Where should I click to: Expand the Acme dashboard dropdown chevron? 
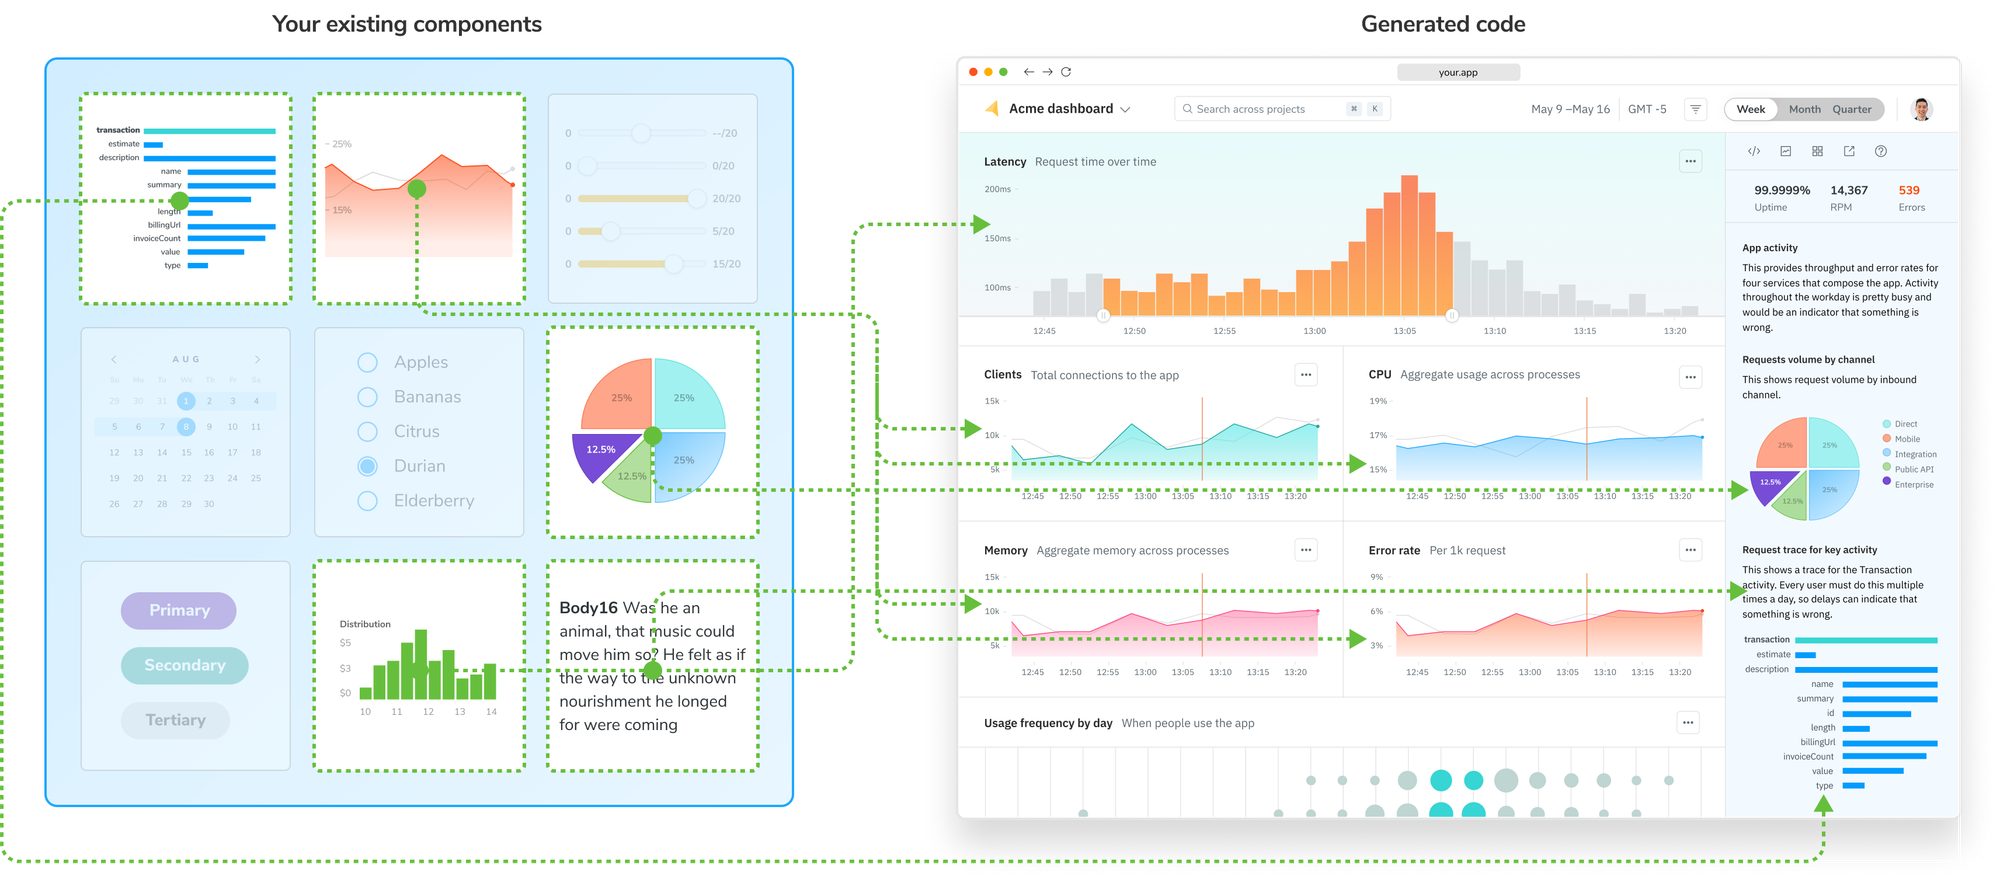pyautogui.click(x=1125, y=110)
